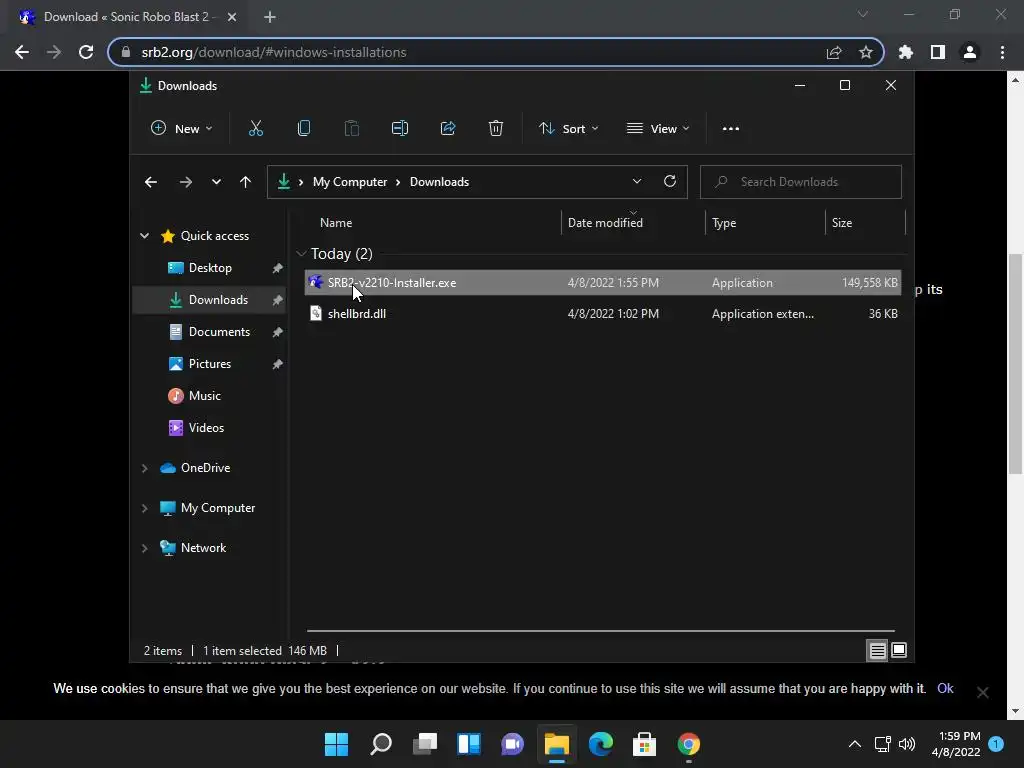Dismiss the cookie banner with X
Viewport: 1024px width, 768px height.
(x=982, y=692)
